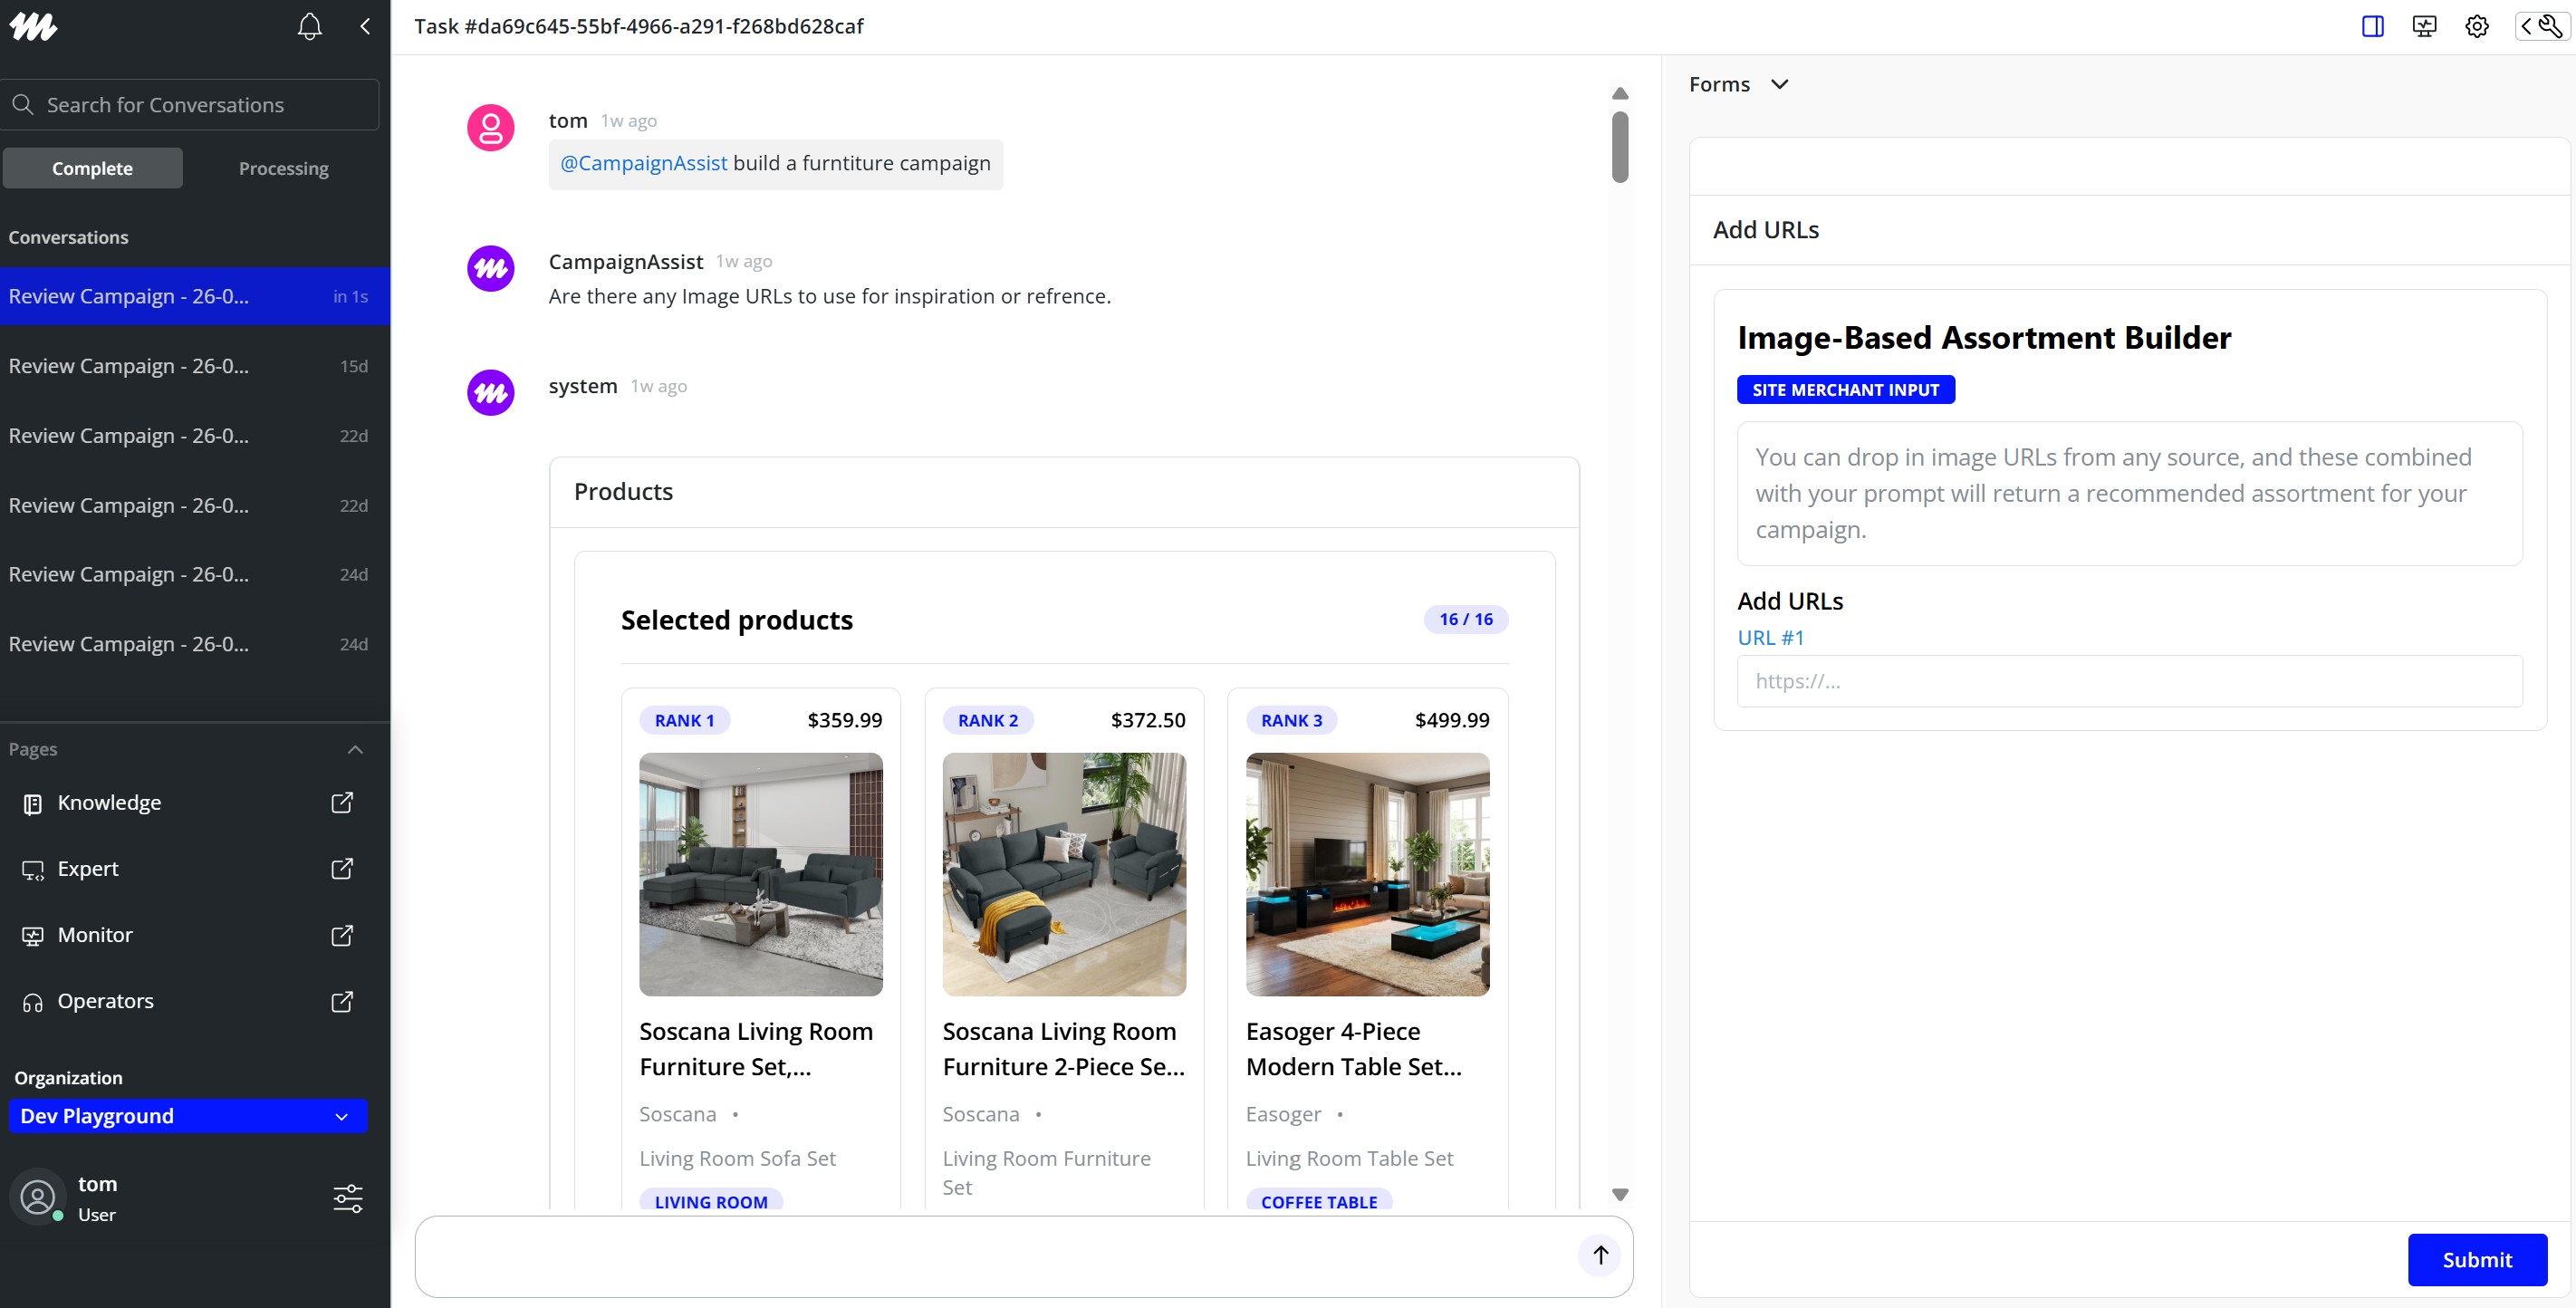Toggle the split panel layout icon

(x=2372, y=26)
